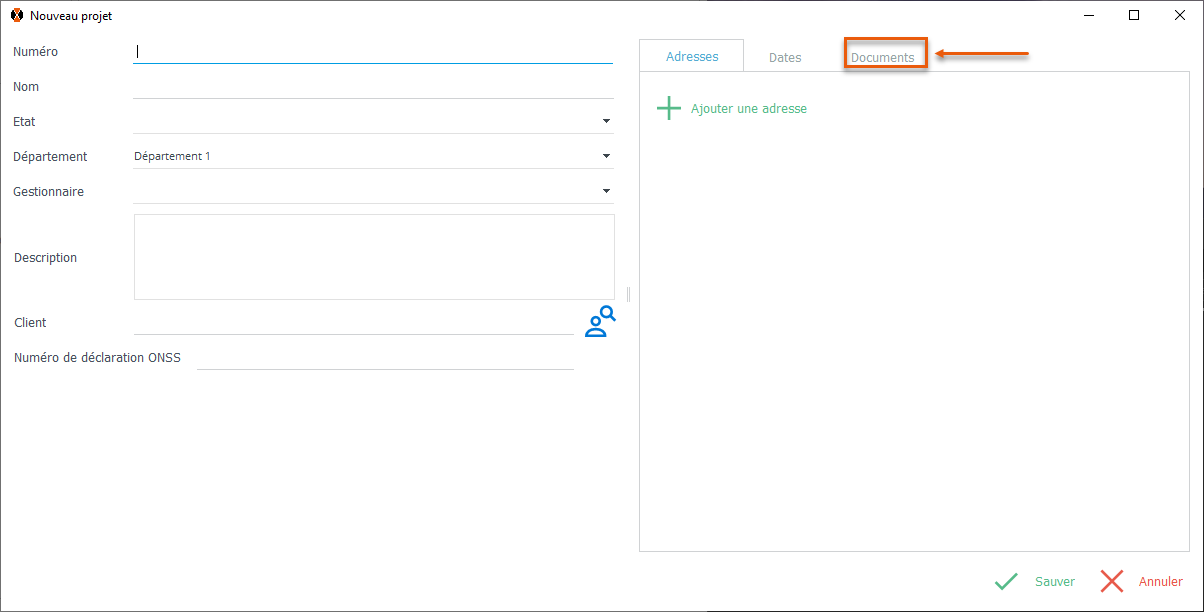Switch to the Adresses tab
The width and height of the screenshot is (1204, 612).
point(692,57)
